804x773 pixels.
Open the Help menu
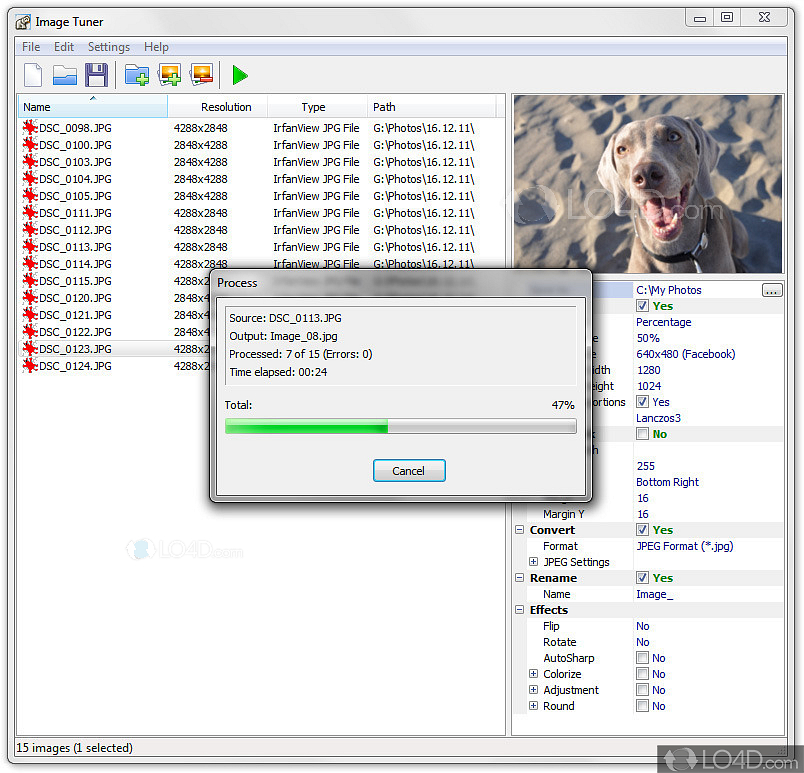156,46
